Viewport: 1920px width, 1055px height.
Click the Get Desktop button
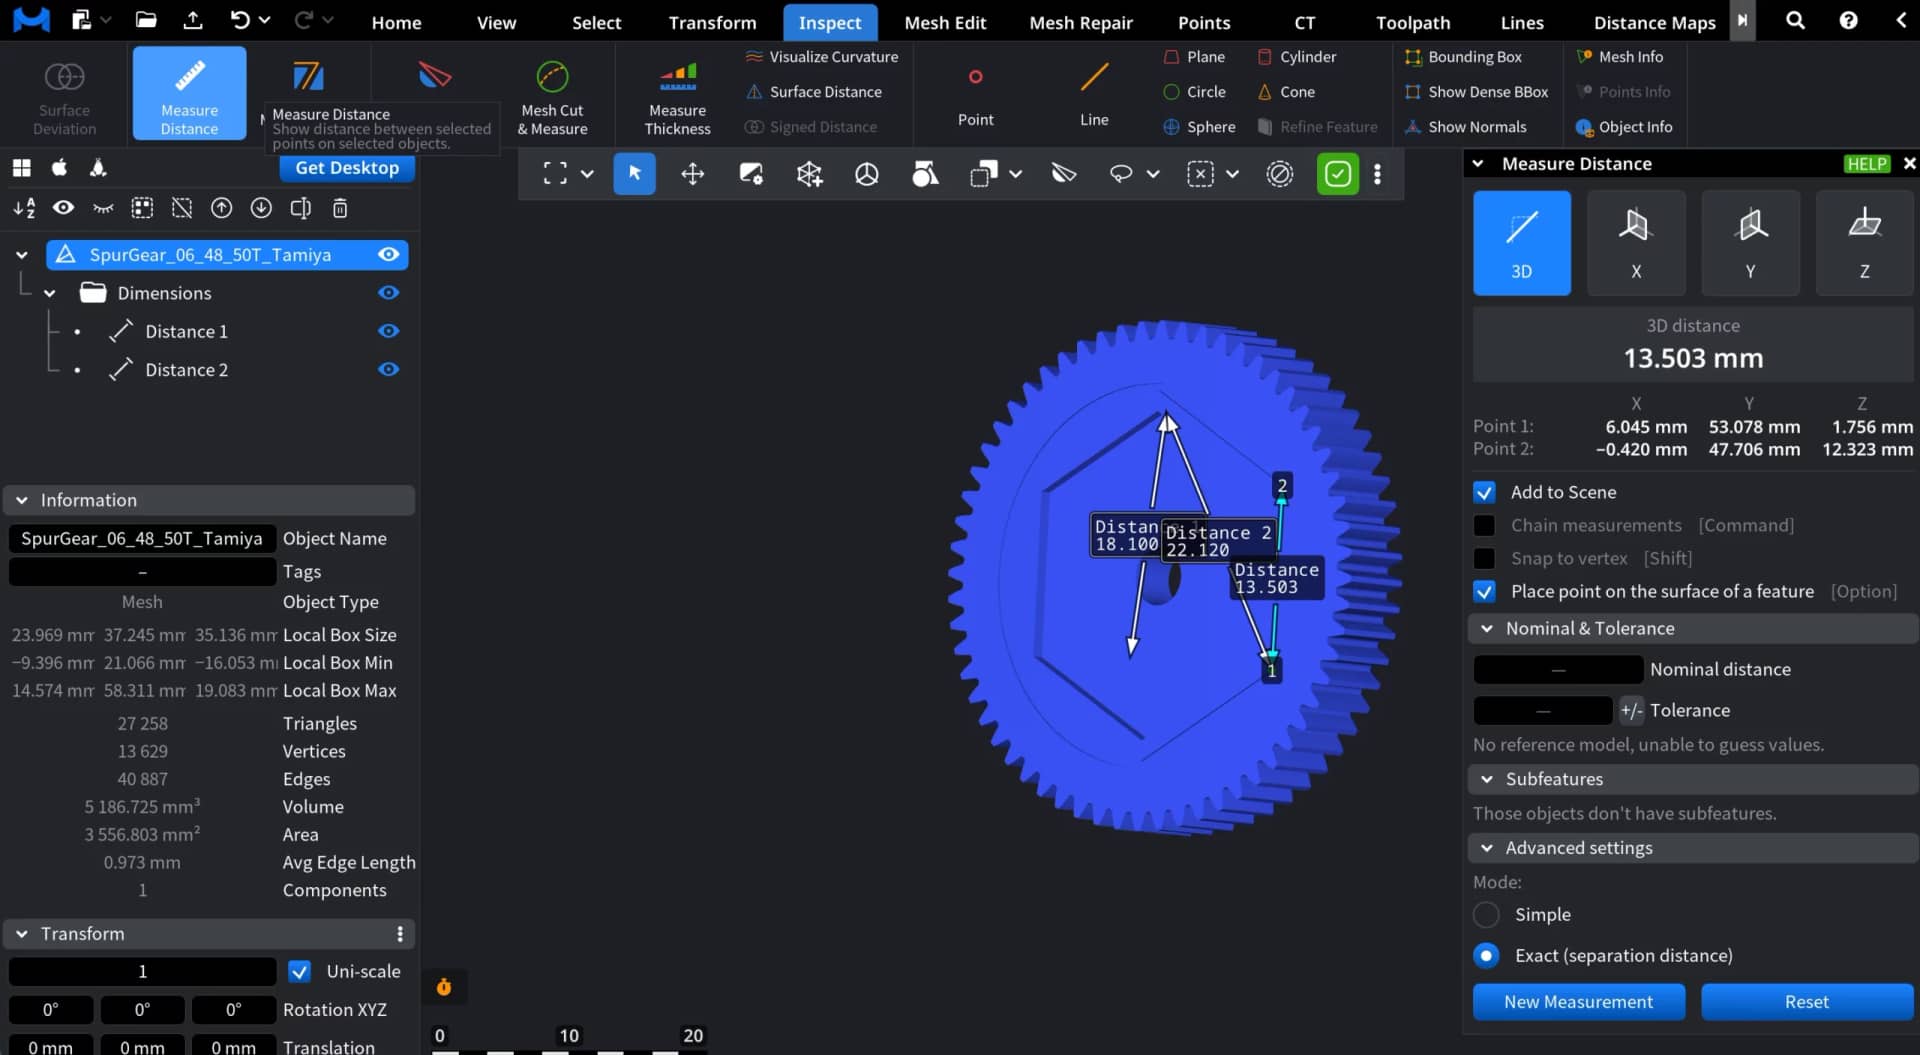coord(346,168)
